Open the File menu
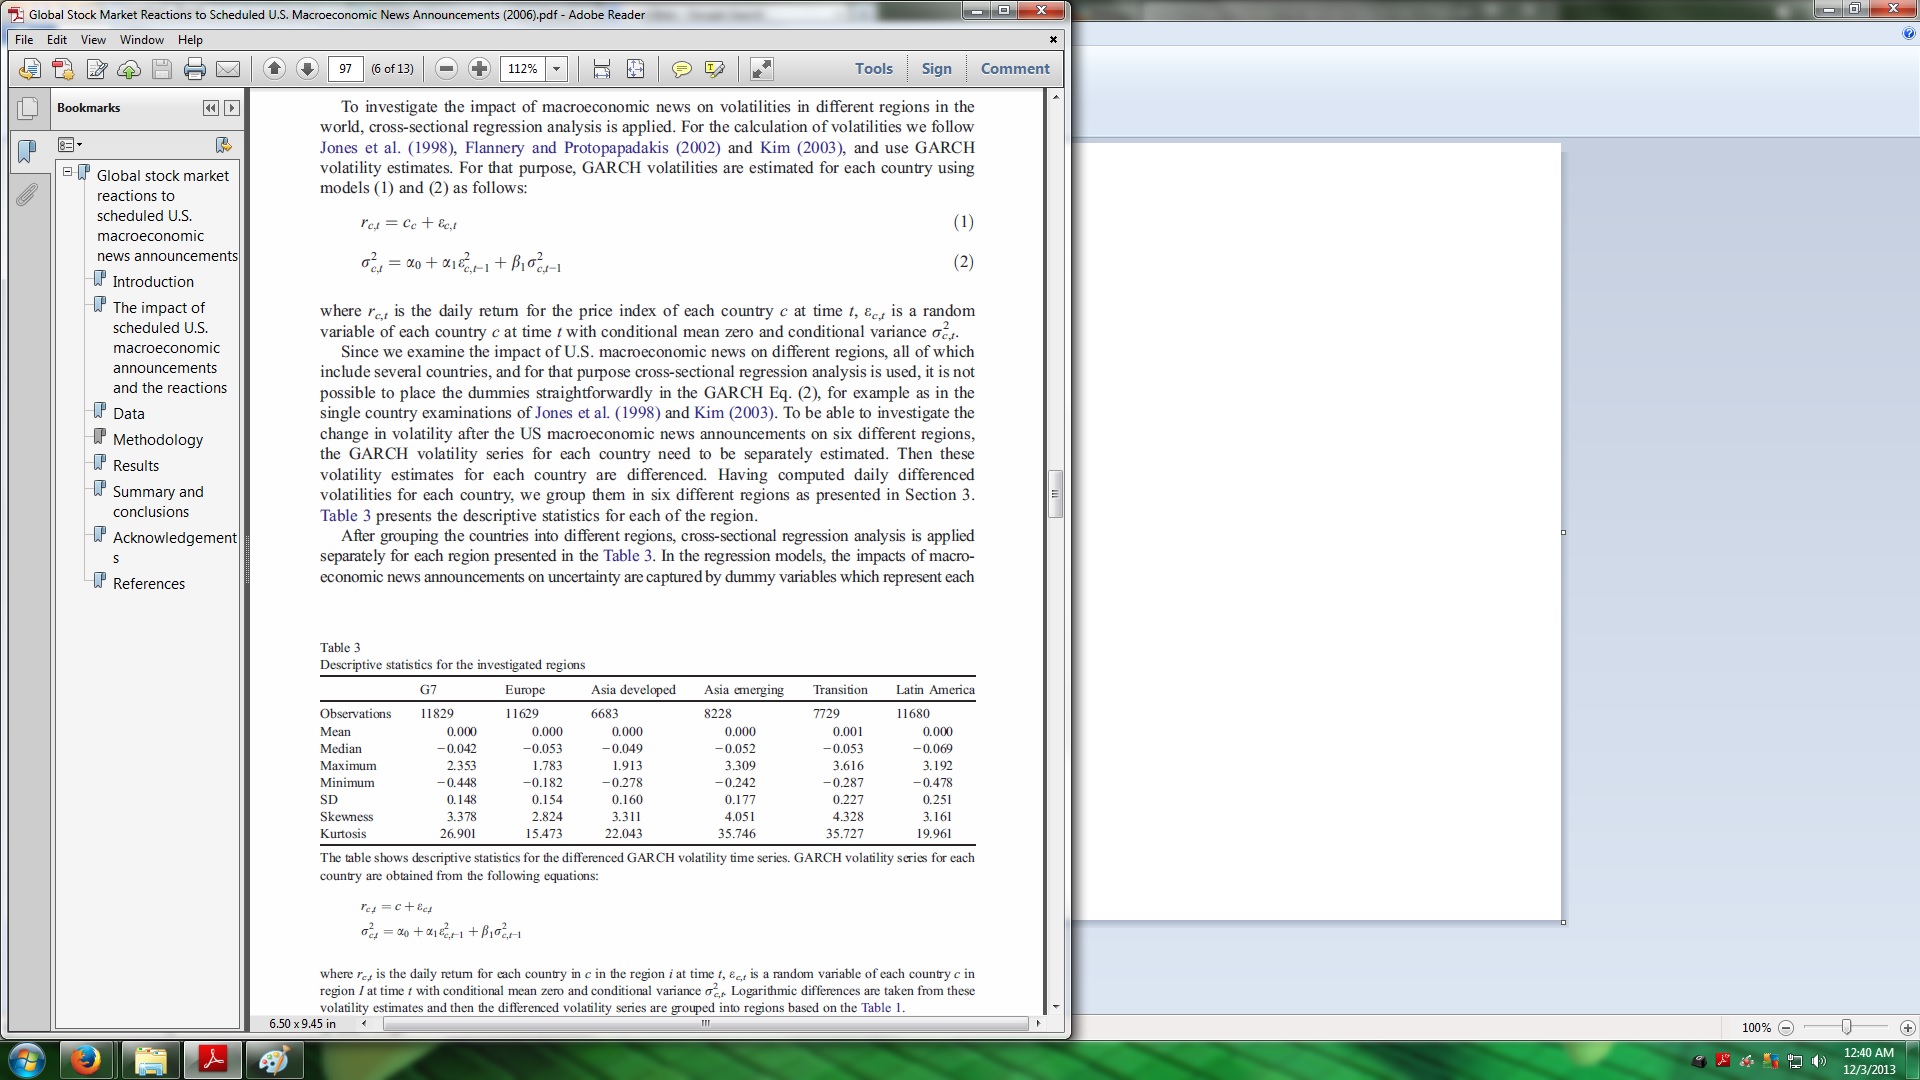This screenshot has width=1920, height=1080. point(24,40)
